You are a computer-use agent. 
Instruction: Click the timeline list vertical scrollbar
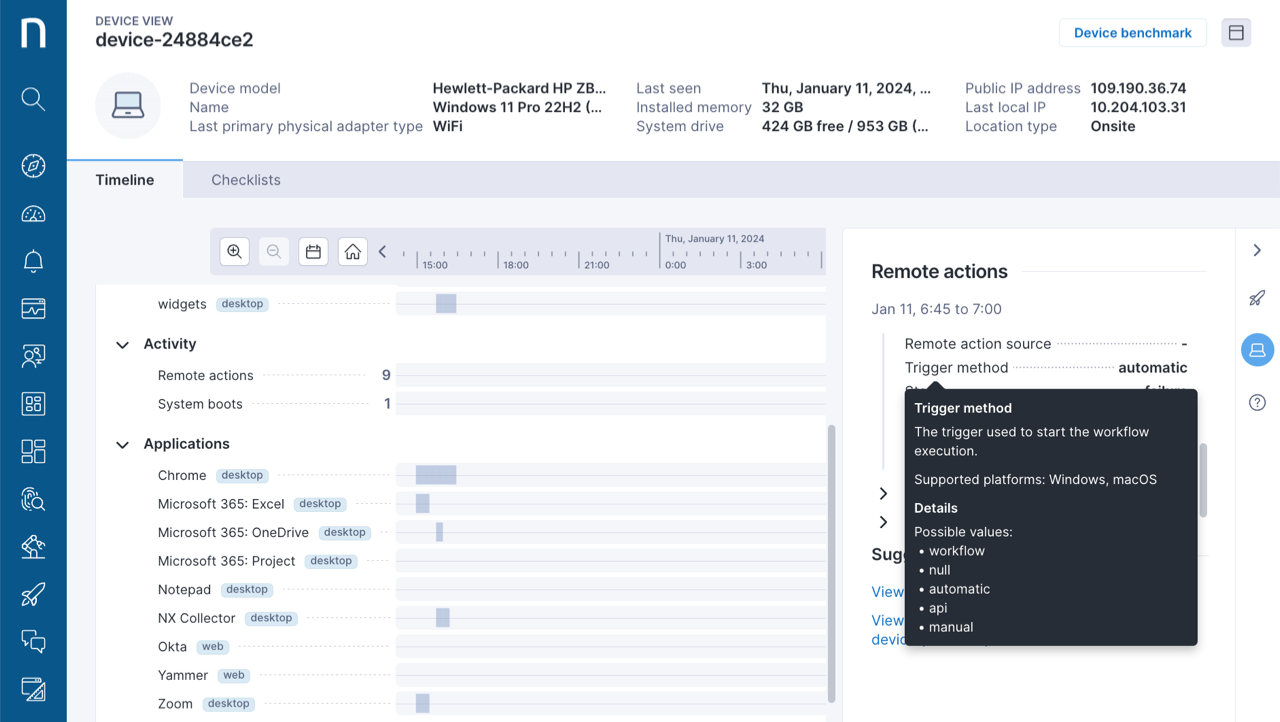point(831,560)
